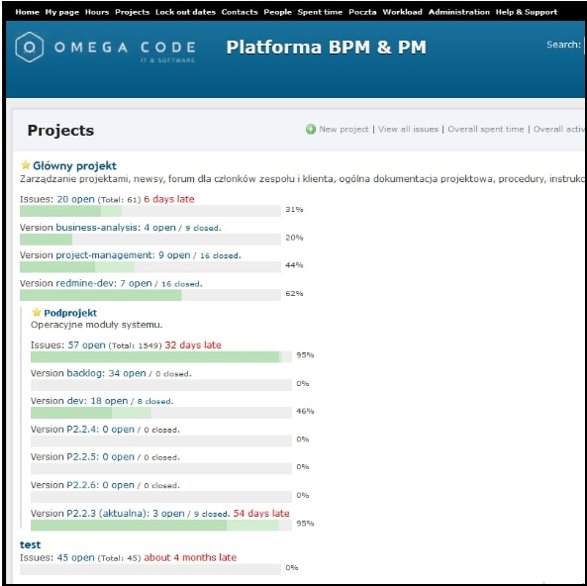Open business-analysis version link
The image size is (587, 586).
point(97,228)
